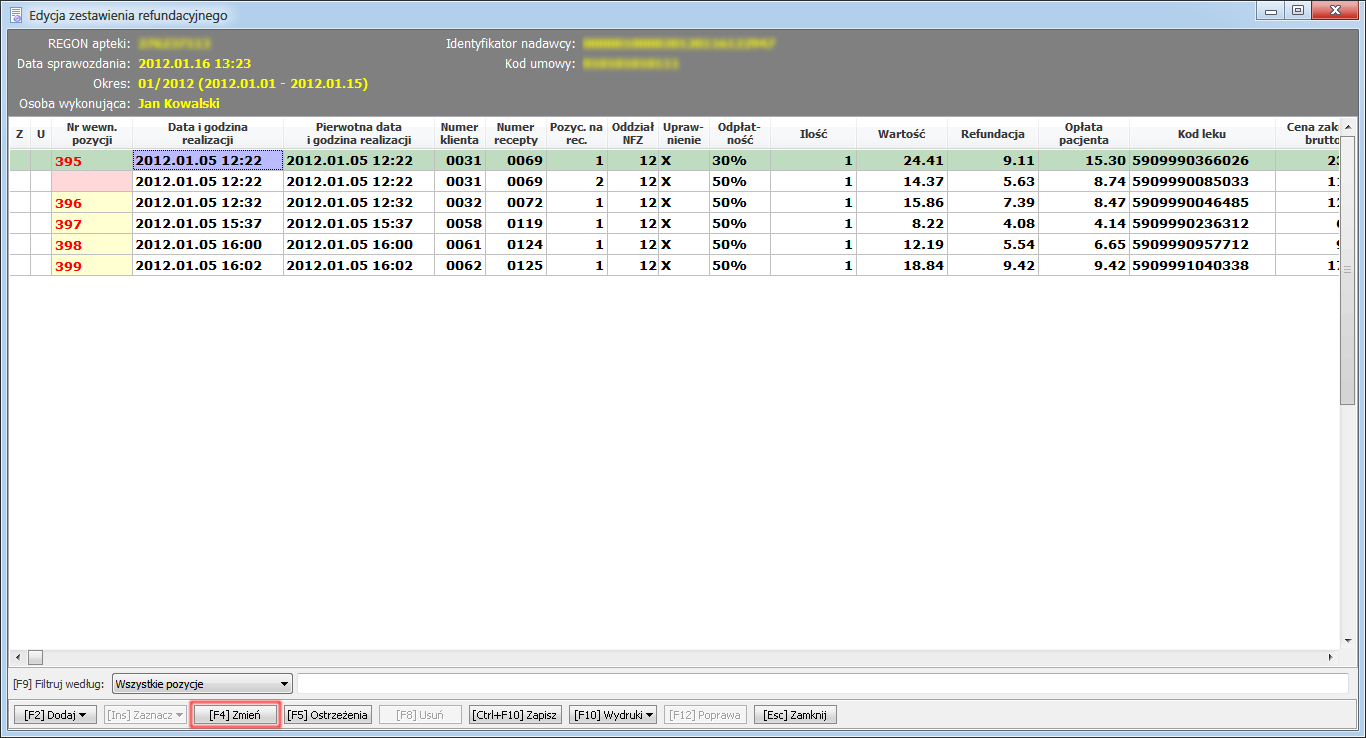Click drug code 5909990366026
The width and height of the screenshot is (1366, 738).
coord(1202,160)
